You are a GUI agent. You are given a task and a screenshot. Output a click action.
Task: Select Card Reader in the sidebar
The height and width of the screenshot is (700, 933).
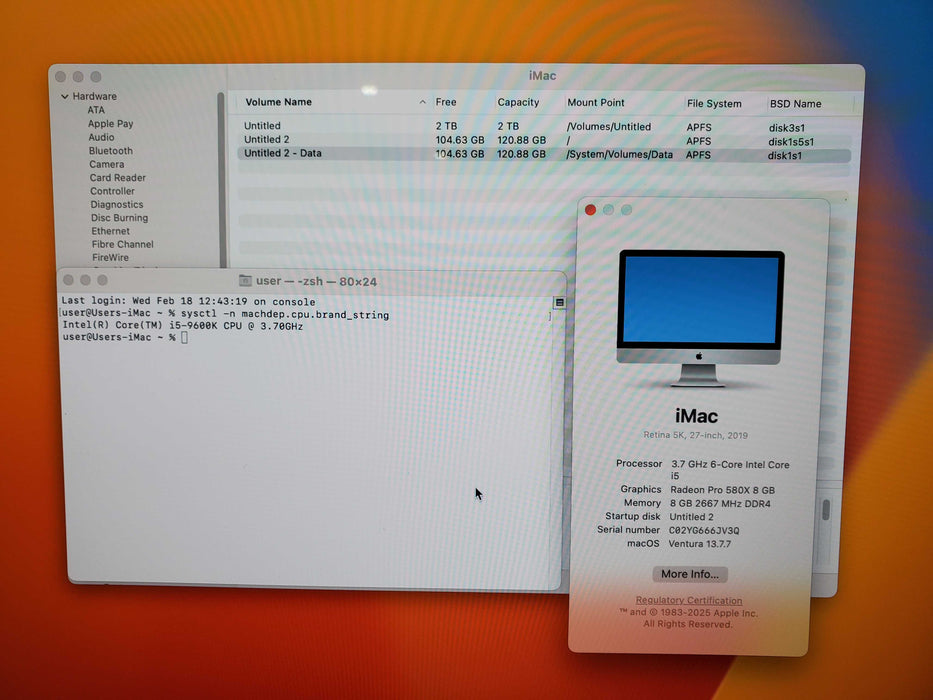(x=118, y=177)
